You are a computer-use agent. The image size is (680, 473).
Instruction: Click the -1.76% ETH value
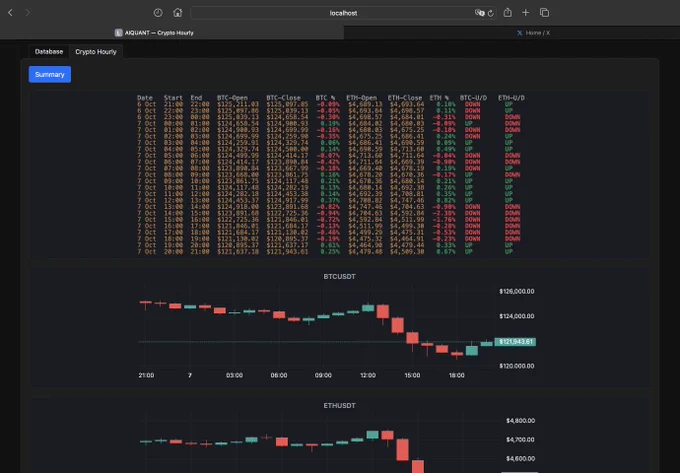[444, 220]
